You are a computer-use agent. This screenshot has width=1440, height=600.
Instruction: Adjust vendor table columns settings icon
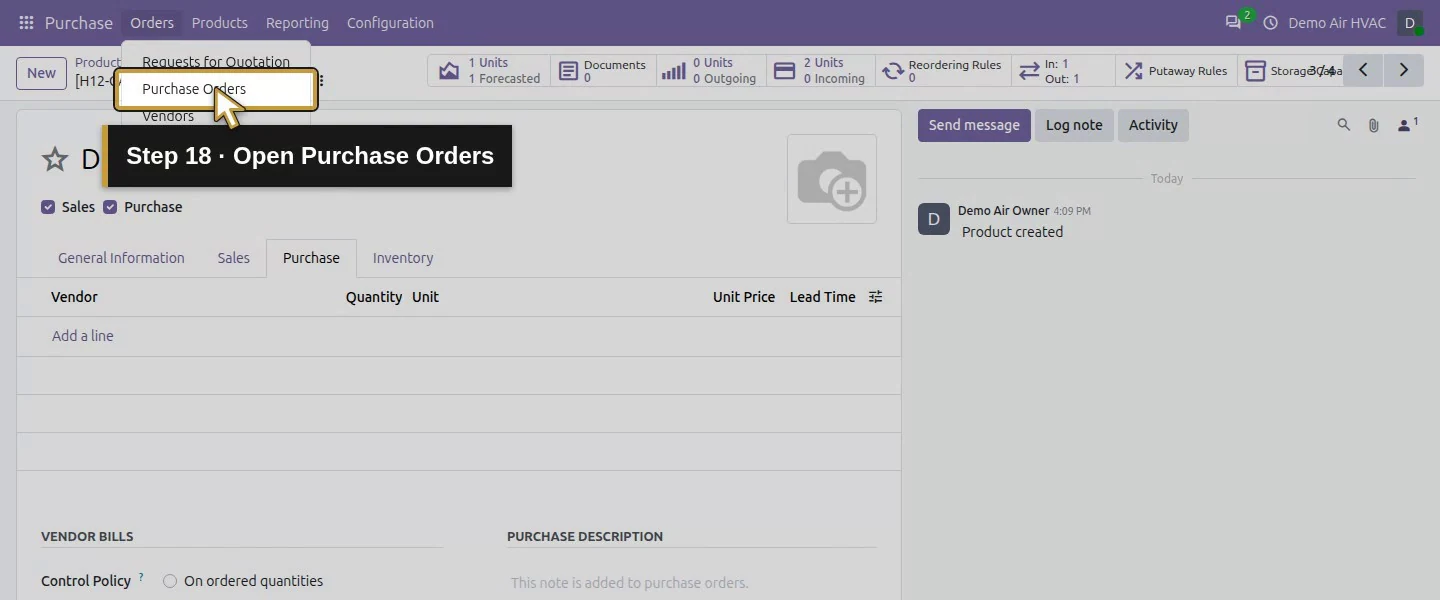pos(876,297)
